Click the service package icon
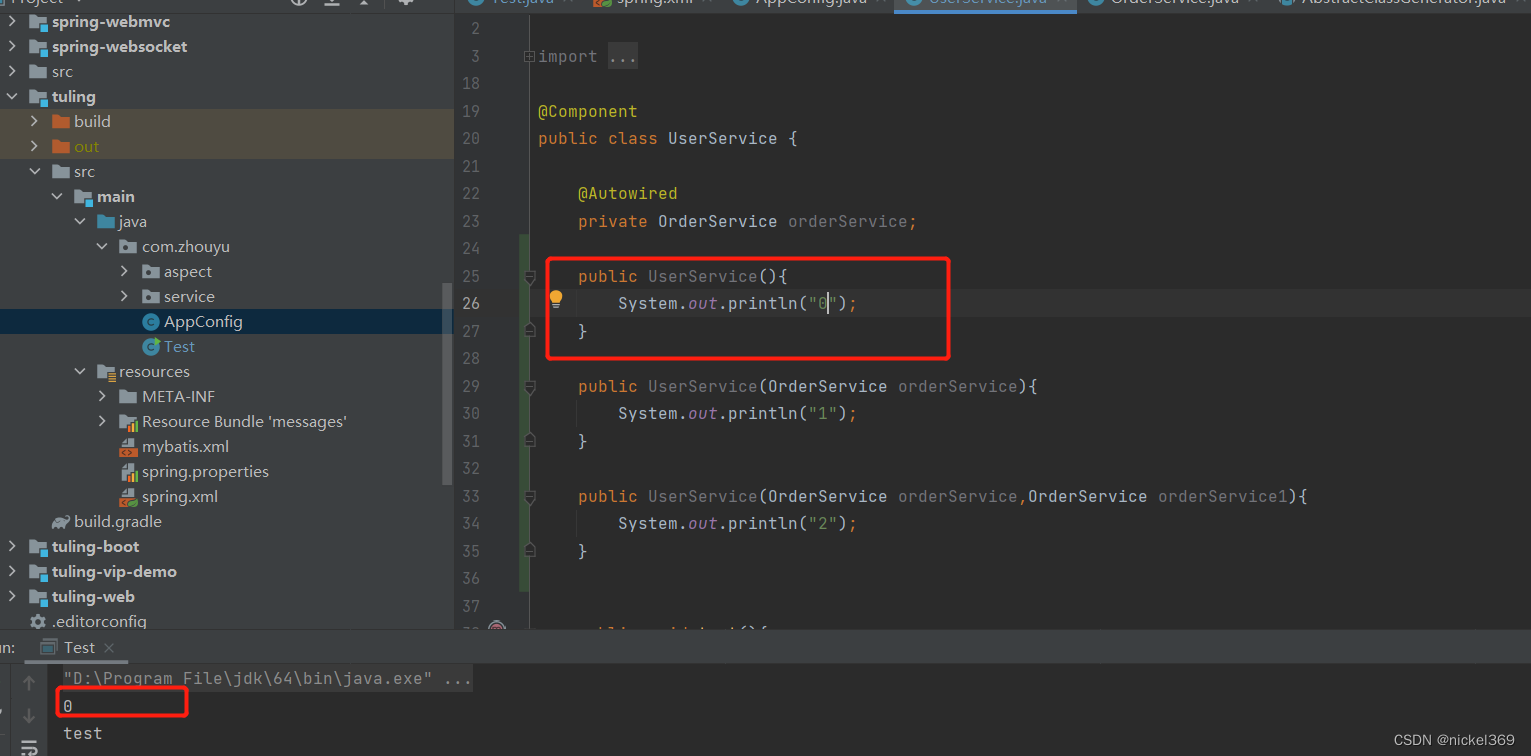The image size is (1531, 756). click(151, 297)
